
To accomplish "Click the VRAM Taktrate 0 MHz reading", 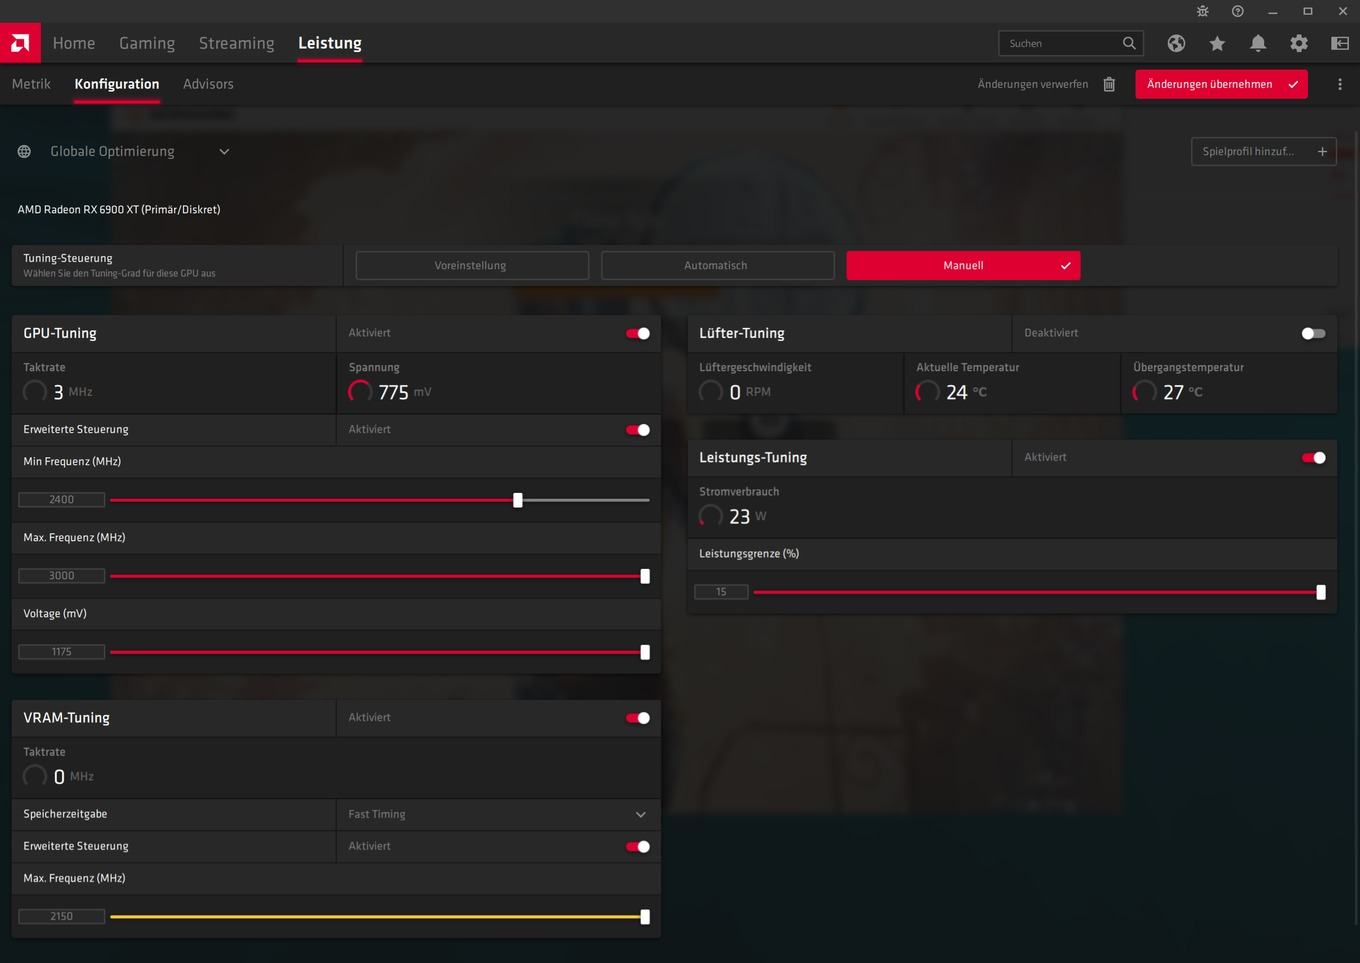I will [x=58, y=777].
